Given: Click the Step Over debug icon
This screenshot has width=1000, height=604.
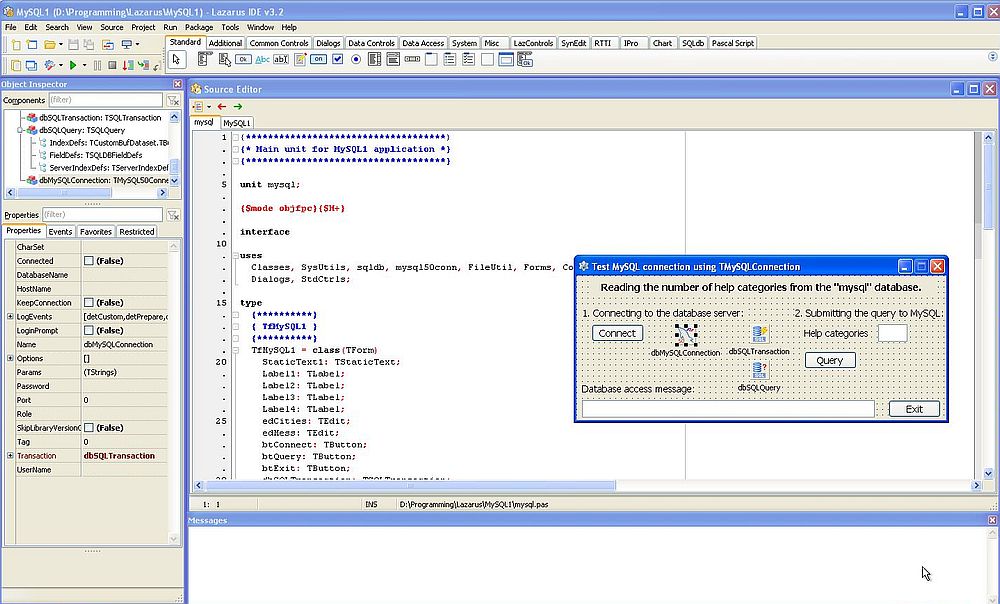Looking at the screenshot, I should coord(143,65).
